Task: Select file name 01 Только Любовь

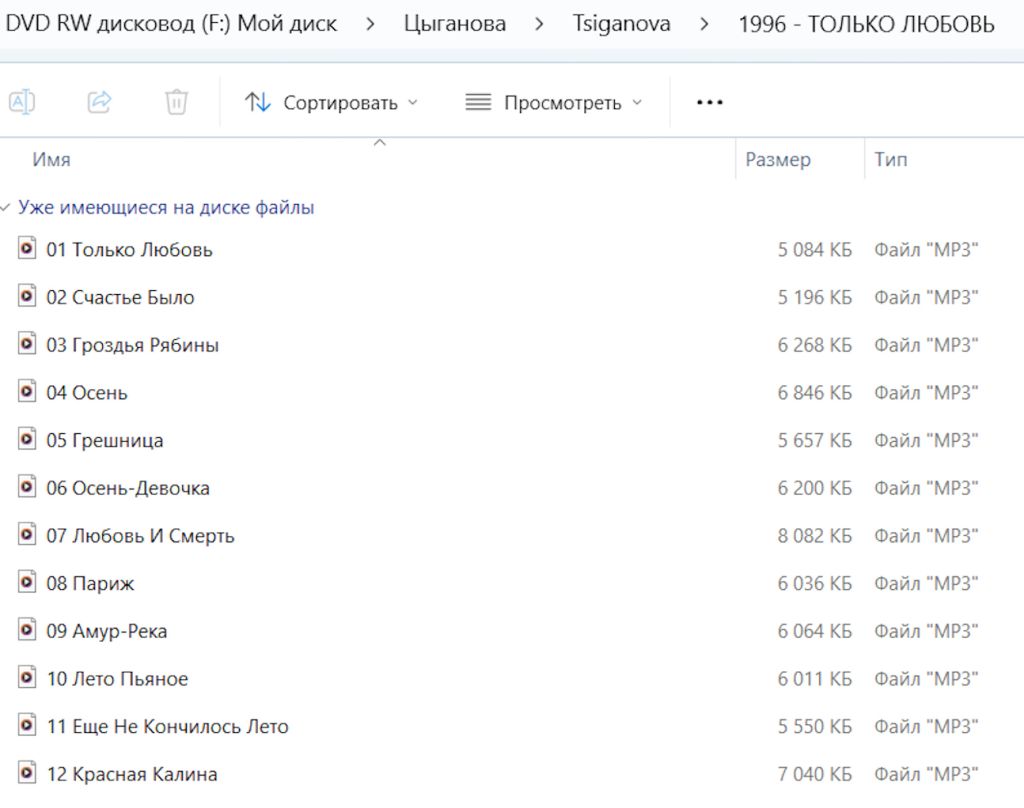Action: tap(129, 250)
